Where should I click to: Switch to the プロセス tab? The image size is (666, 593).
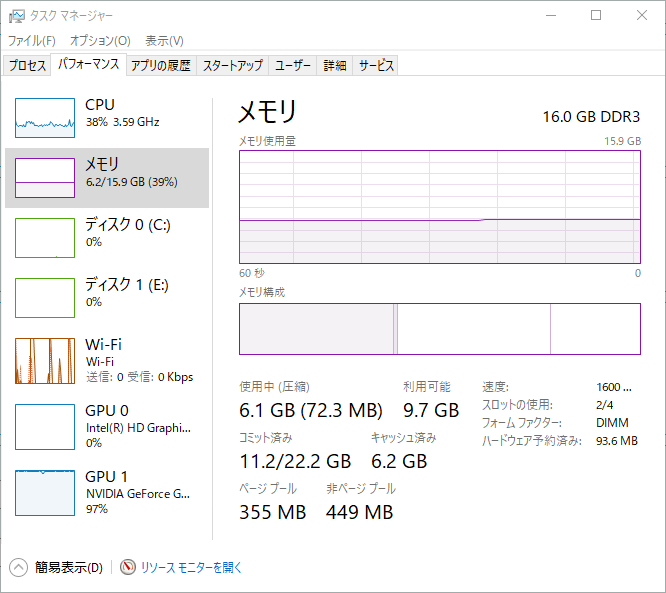pos(27,66)
